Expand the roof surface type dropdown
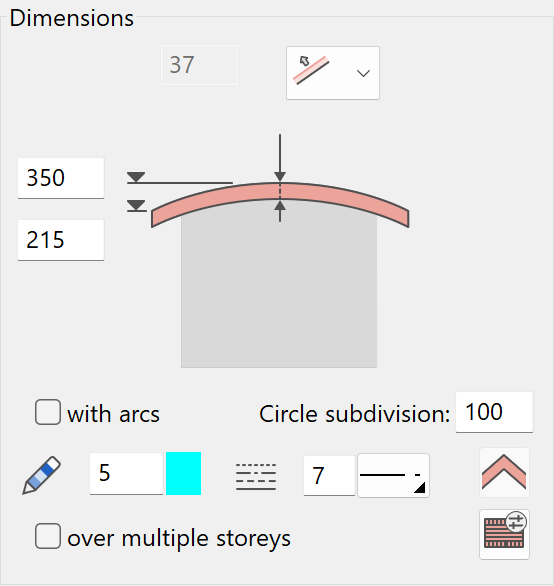Viewport: 554px width, 586px height. (333, 73)
